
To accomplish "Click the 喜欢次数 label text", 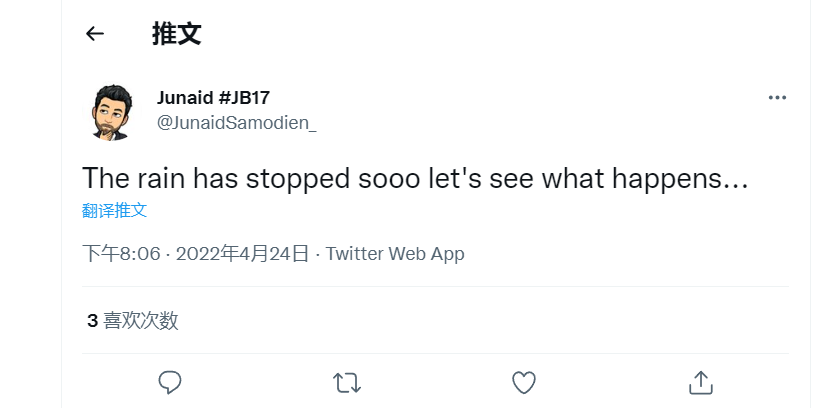I will [141, 321].
